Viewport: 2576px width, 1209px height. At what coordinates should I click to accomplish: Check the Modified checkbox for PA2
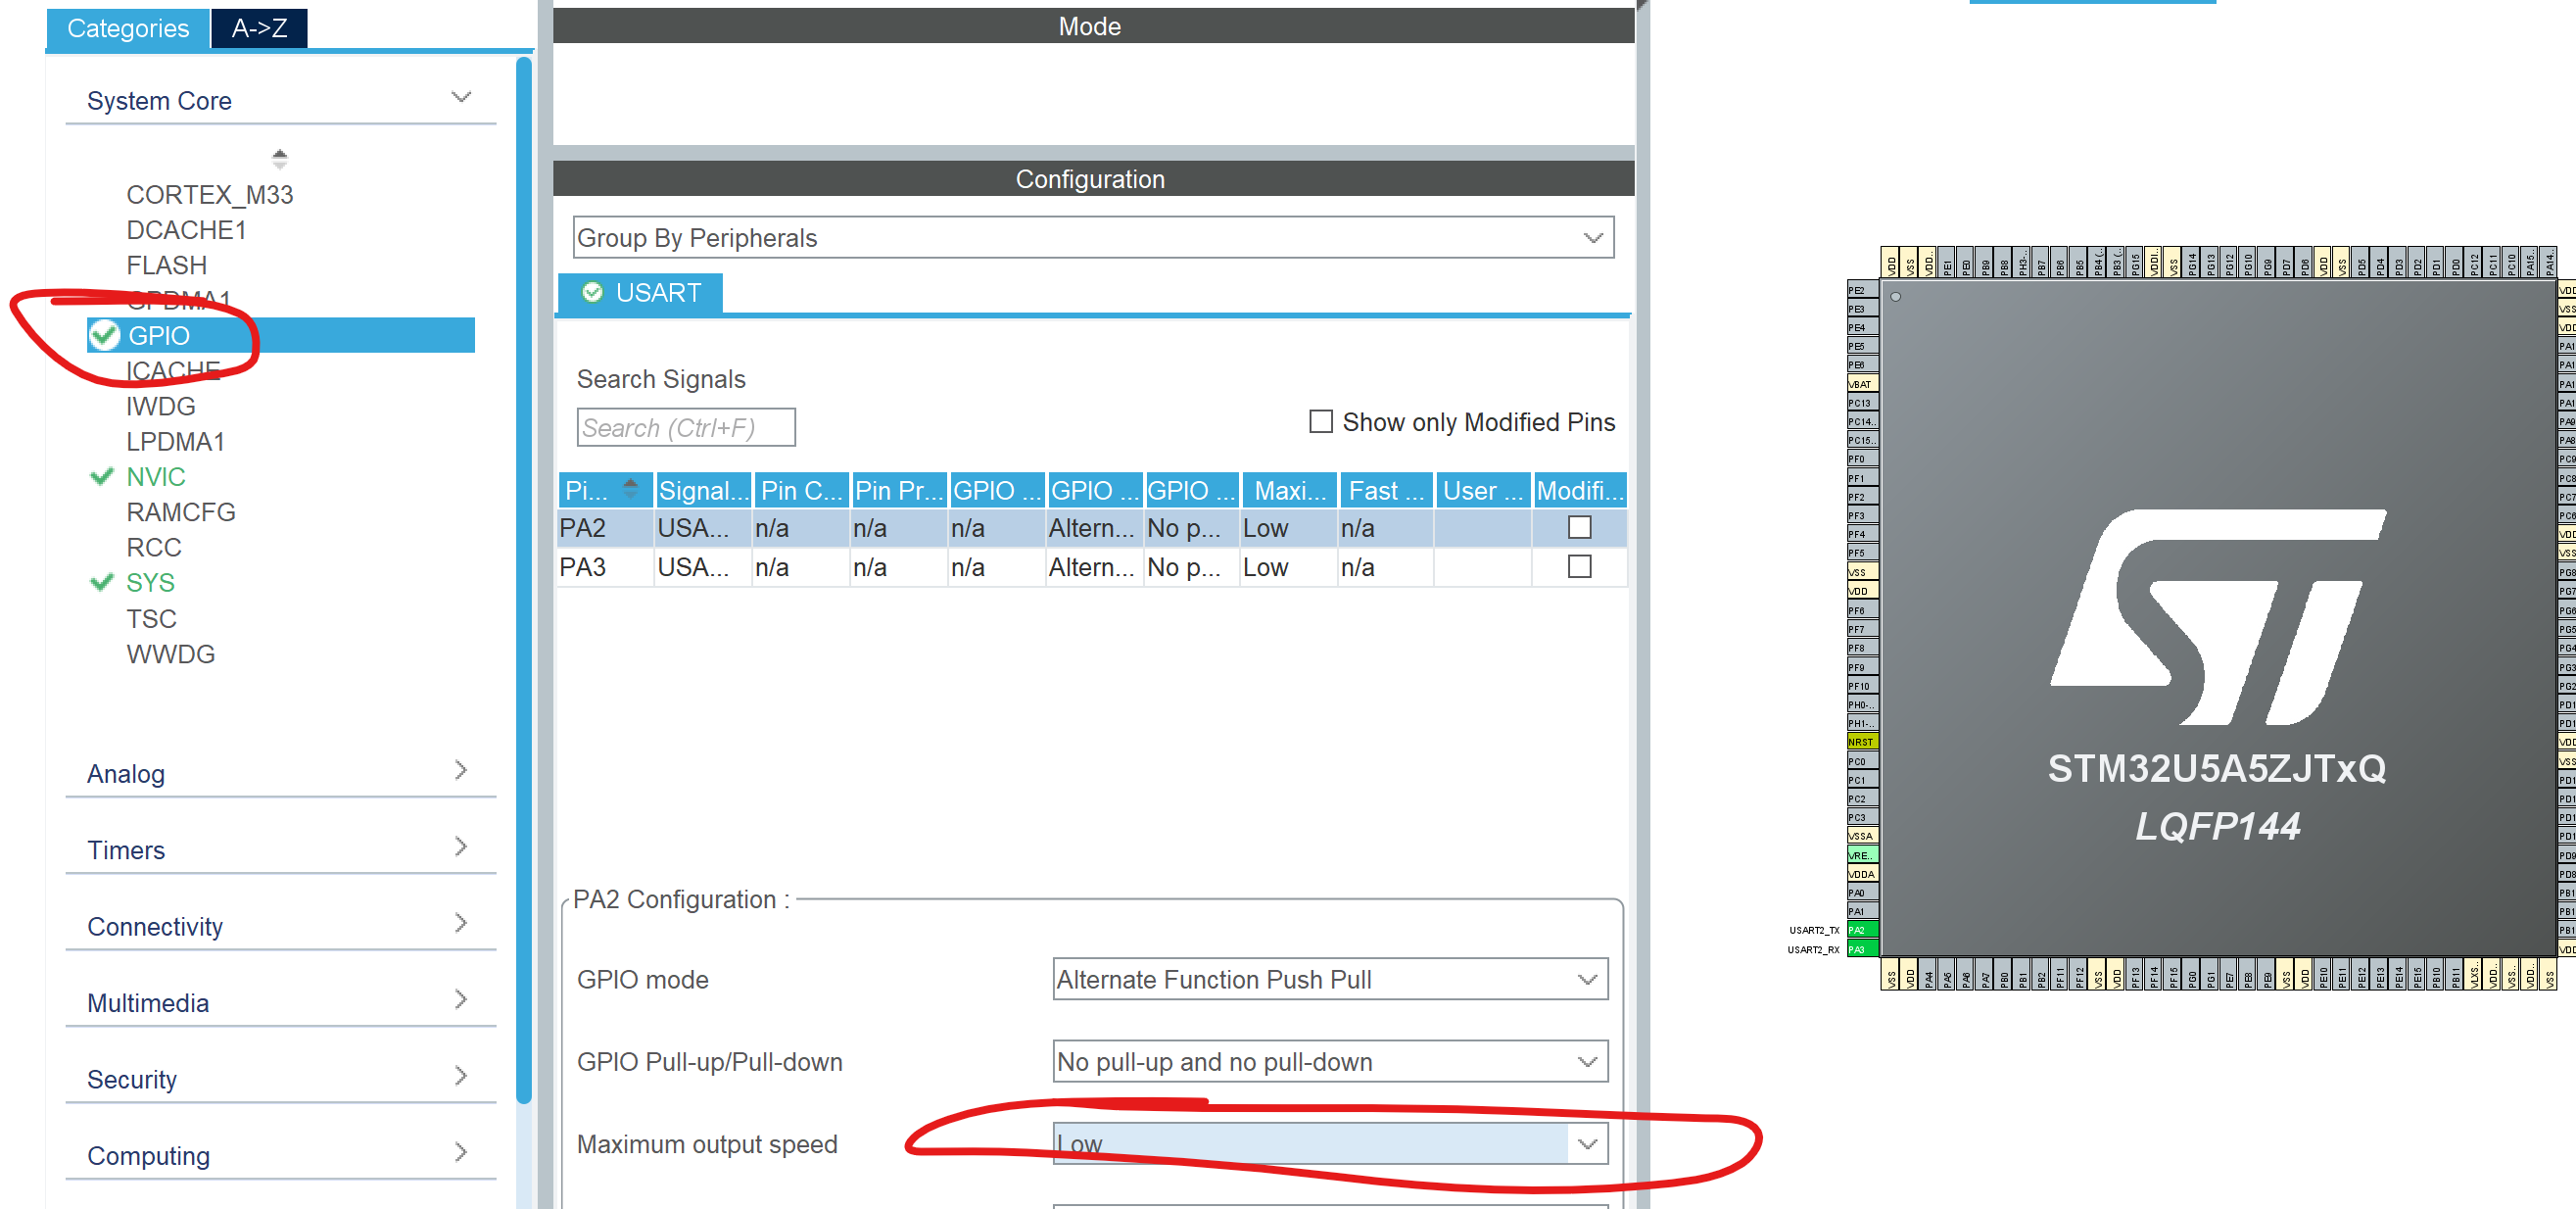1579,527
